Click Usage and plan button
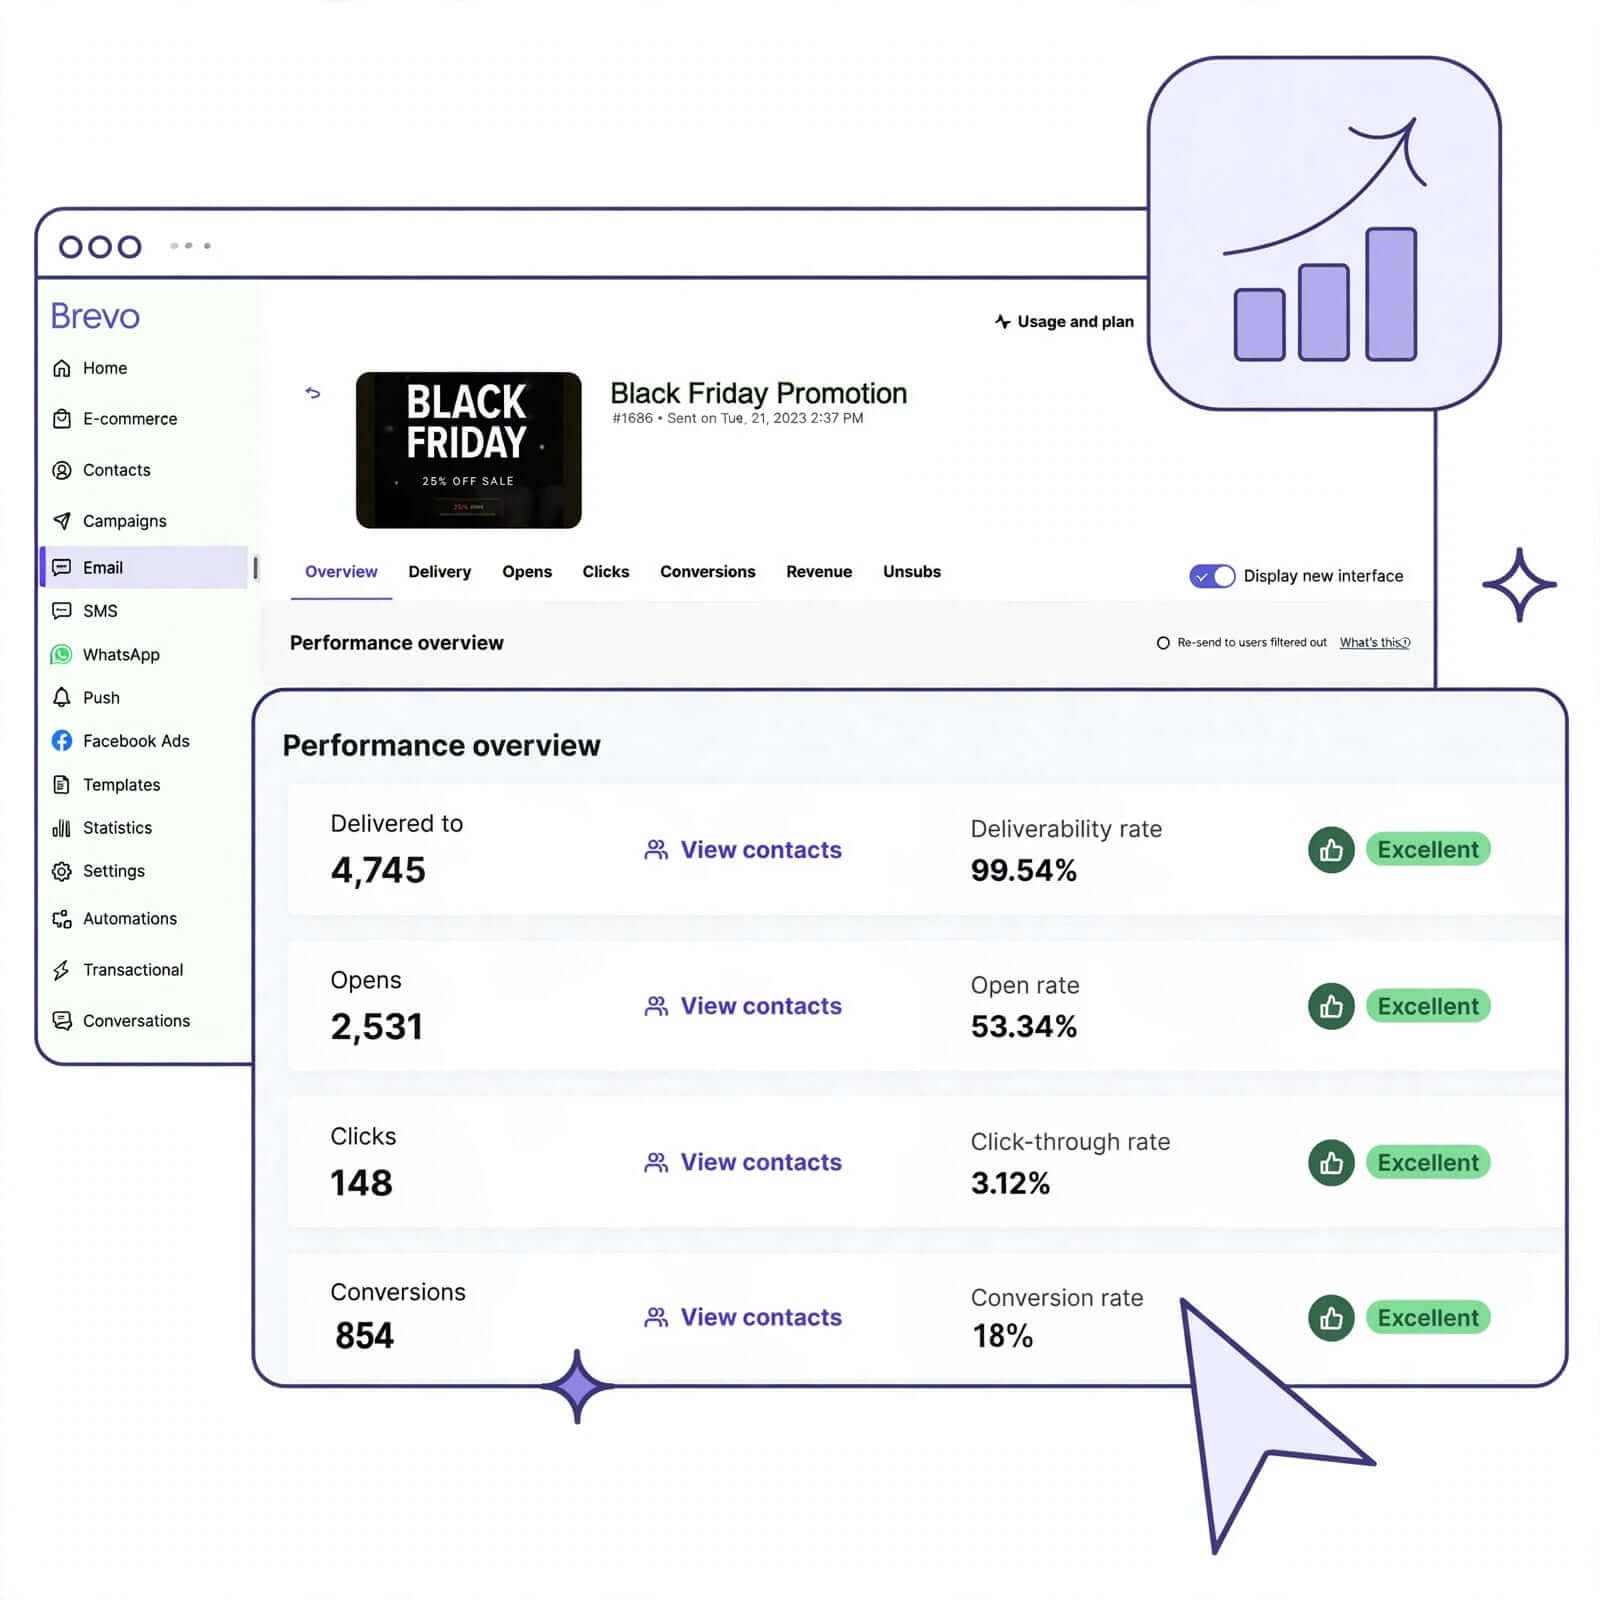 [1064, 322]
